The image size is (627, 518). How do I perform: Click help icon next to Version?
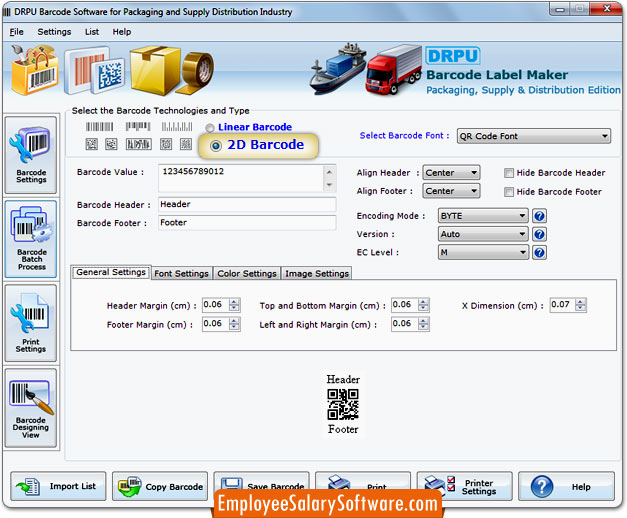[539, 234]
